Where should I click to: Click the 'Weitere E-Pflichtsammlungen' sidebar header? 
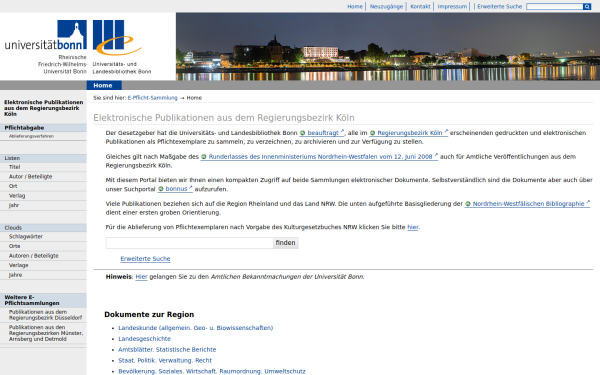click(x=43, y=300)
